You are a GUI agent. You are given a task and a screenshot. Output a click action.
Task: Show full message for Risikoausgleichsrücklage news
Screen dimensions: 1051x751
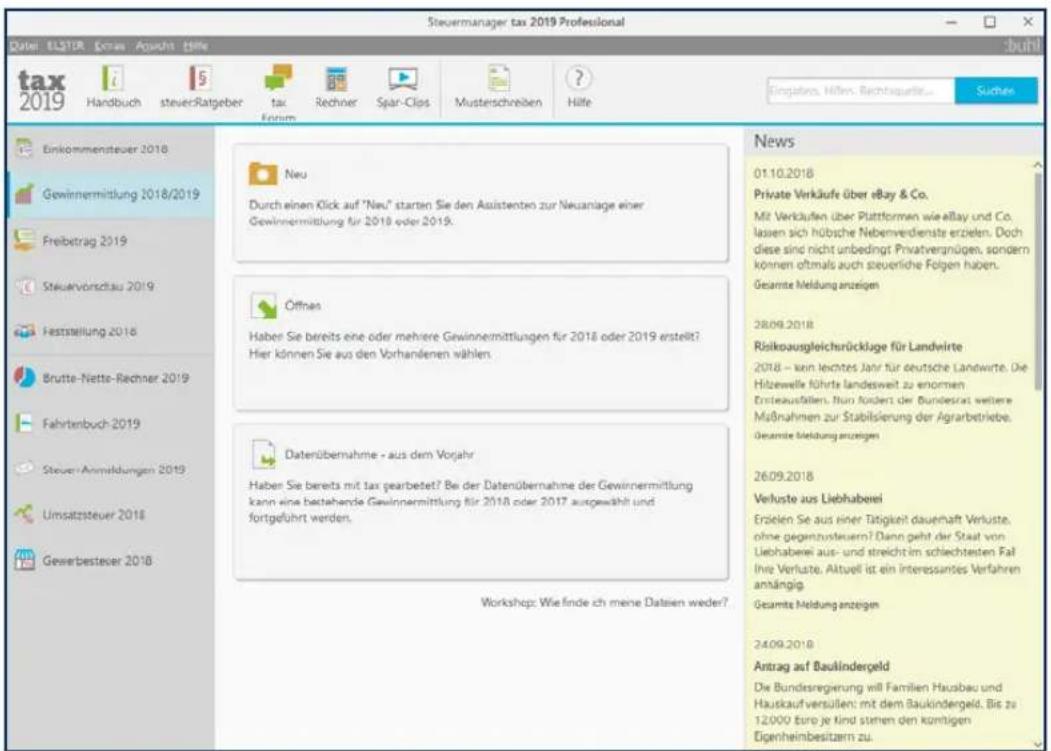tap(816, 435)
